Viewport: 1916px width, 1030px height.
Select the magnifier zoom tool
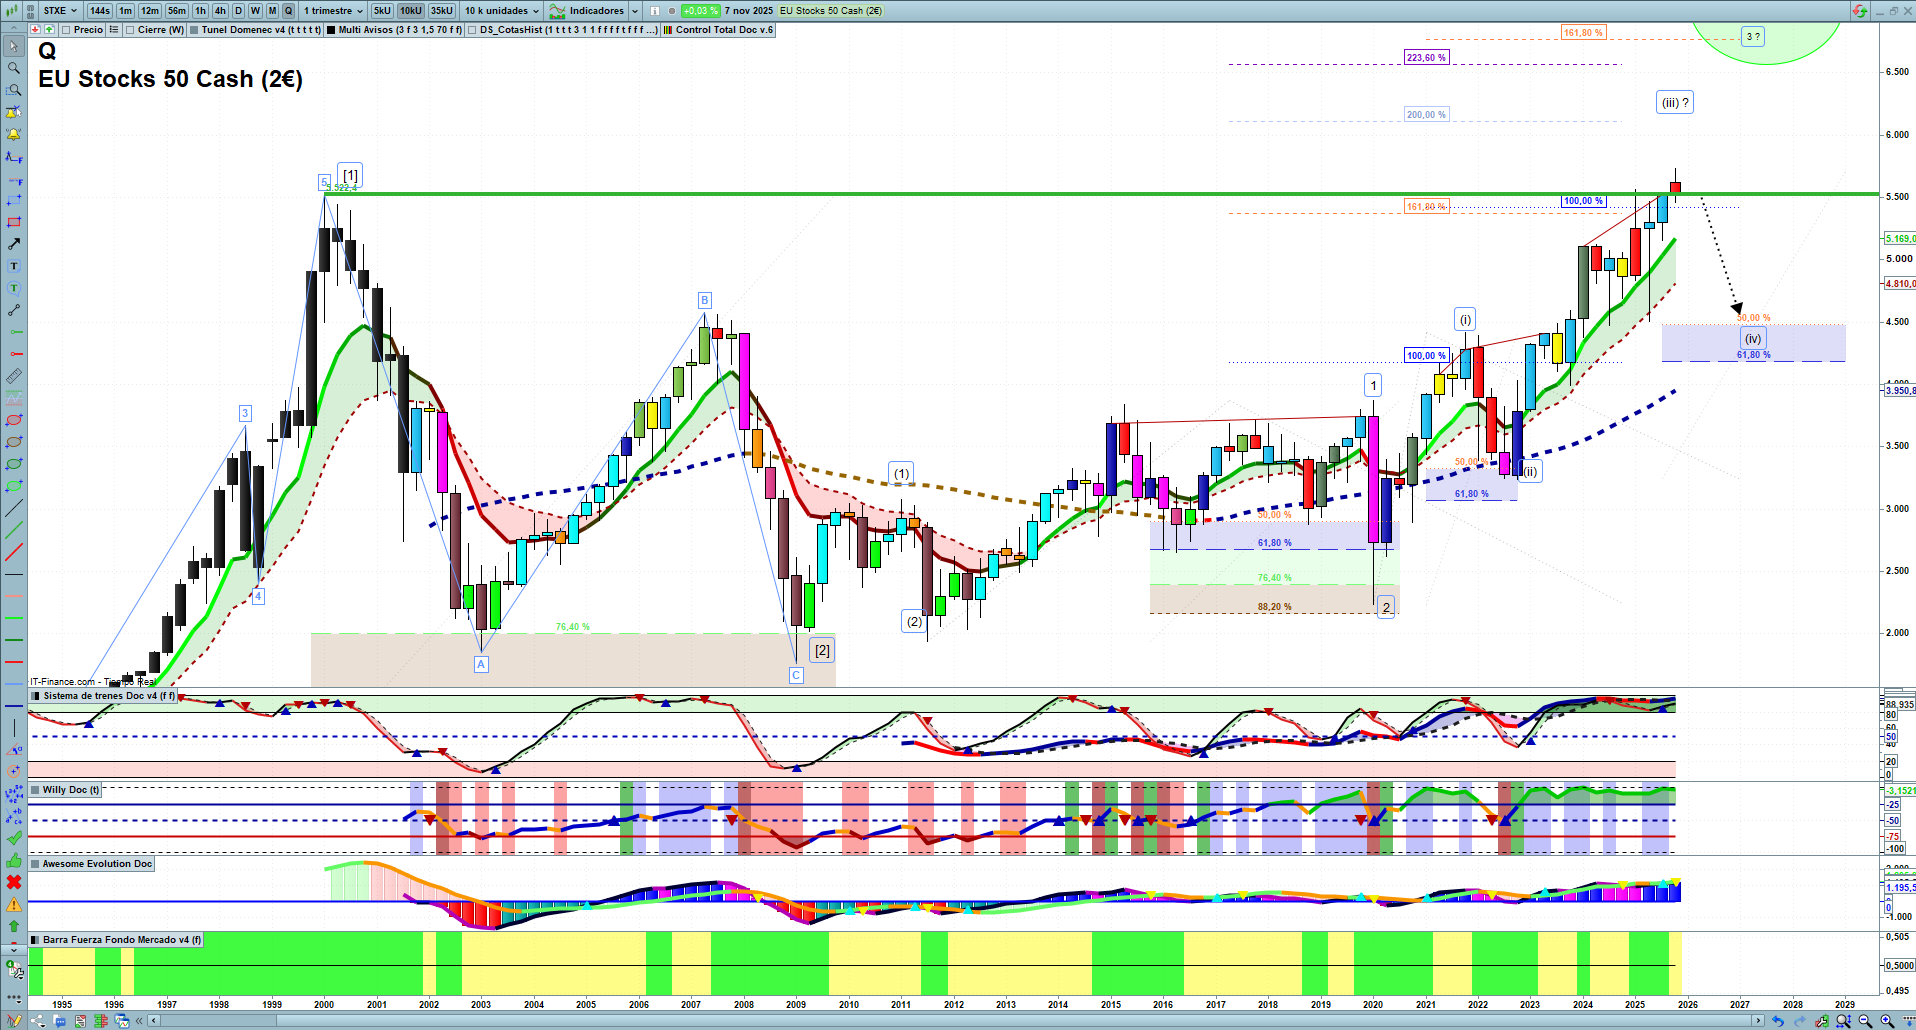tap(13, 68)
